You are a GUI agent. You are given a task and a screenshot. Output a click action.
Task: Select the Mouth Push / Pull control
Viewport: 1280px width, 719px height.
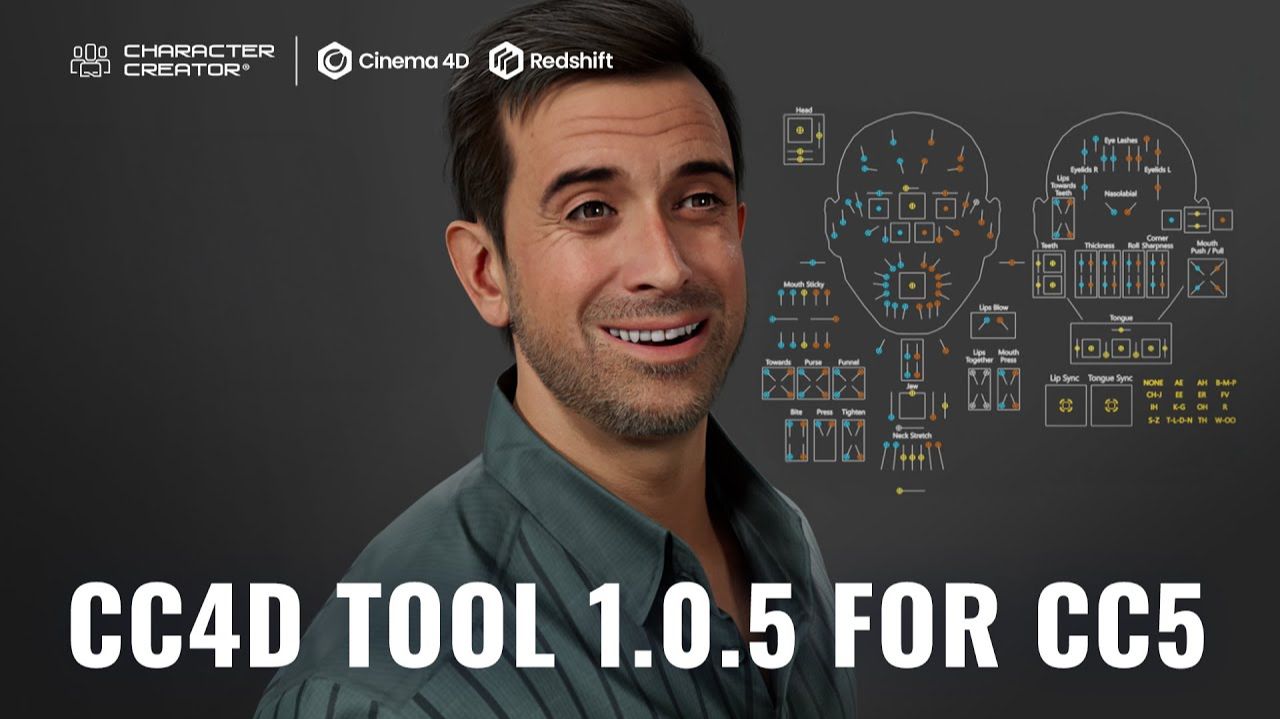pos(1207,277)
